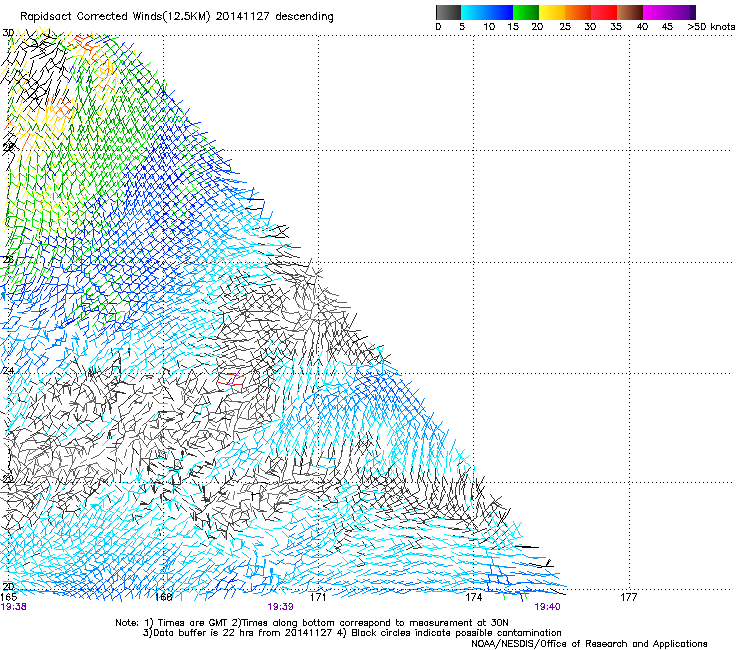Click the longitude label '168'
This screenshot has height=650, width=740.
click(x=163, y=597)
